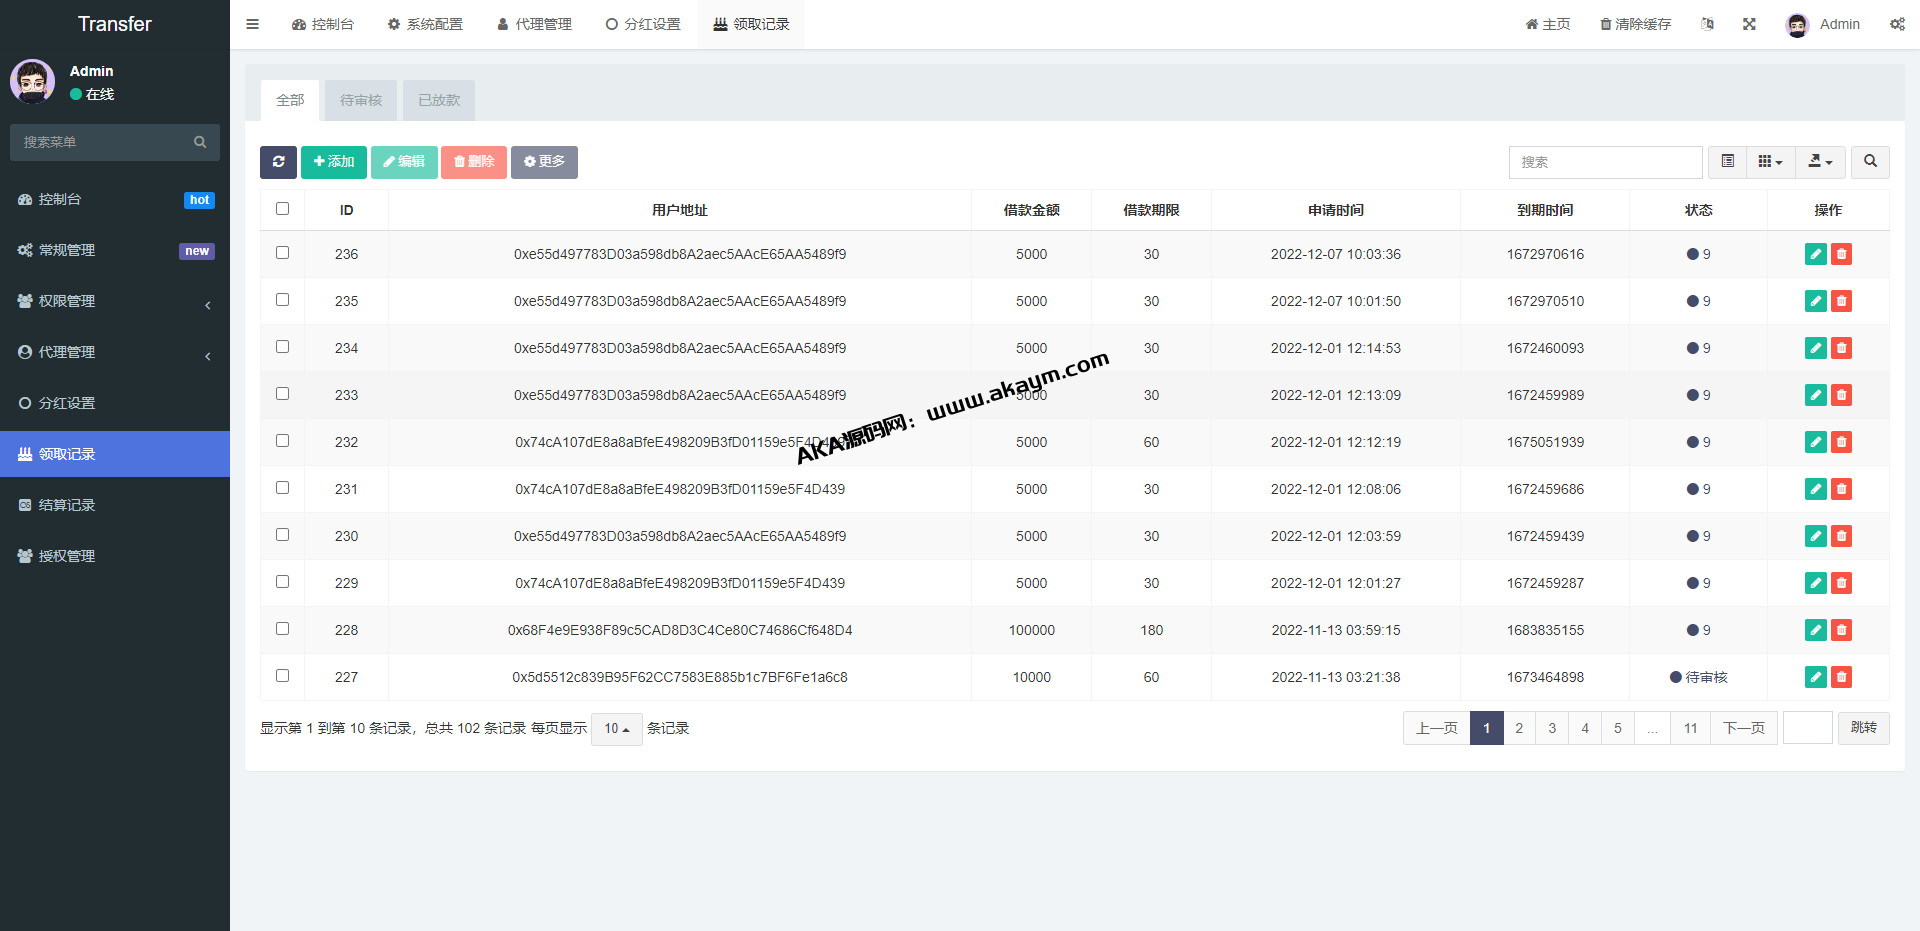Check the select-all checkbox in table header
Screen dimensions: 1920x931
(x=282, y=209)
